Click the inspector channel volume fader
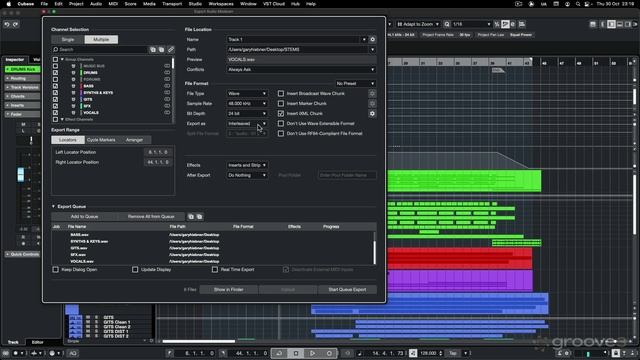The width and height of the screenshot is (640, 360). coord(20,174)
